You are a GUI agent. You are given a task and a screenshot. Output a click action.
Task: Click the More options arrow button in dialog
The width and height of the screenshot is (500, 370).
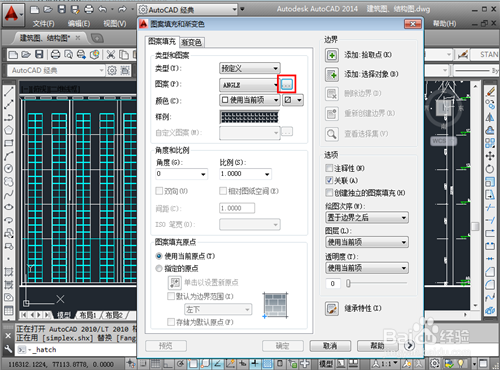click(x=410, y=346)
